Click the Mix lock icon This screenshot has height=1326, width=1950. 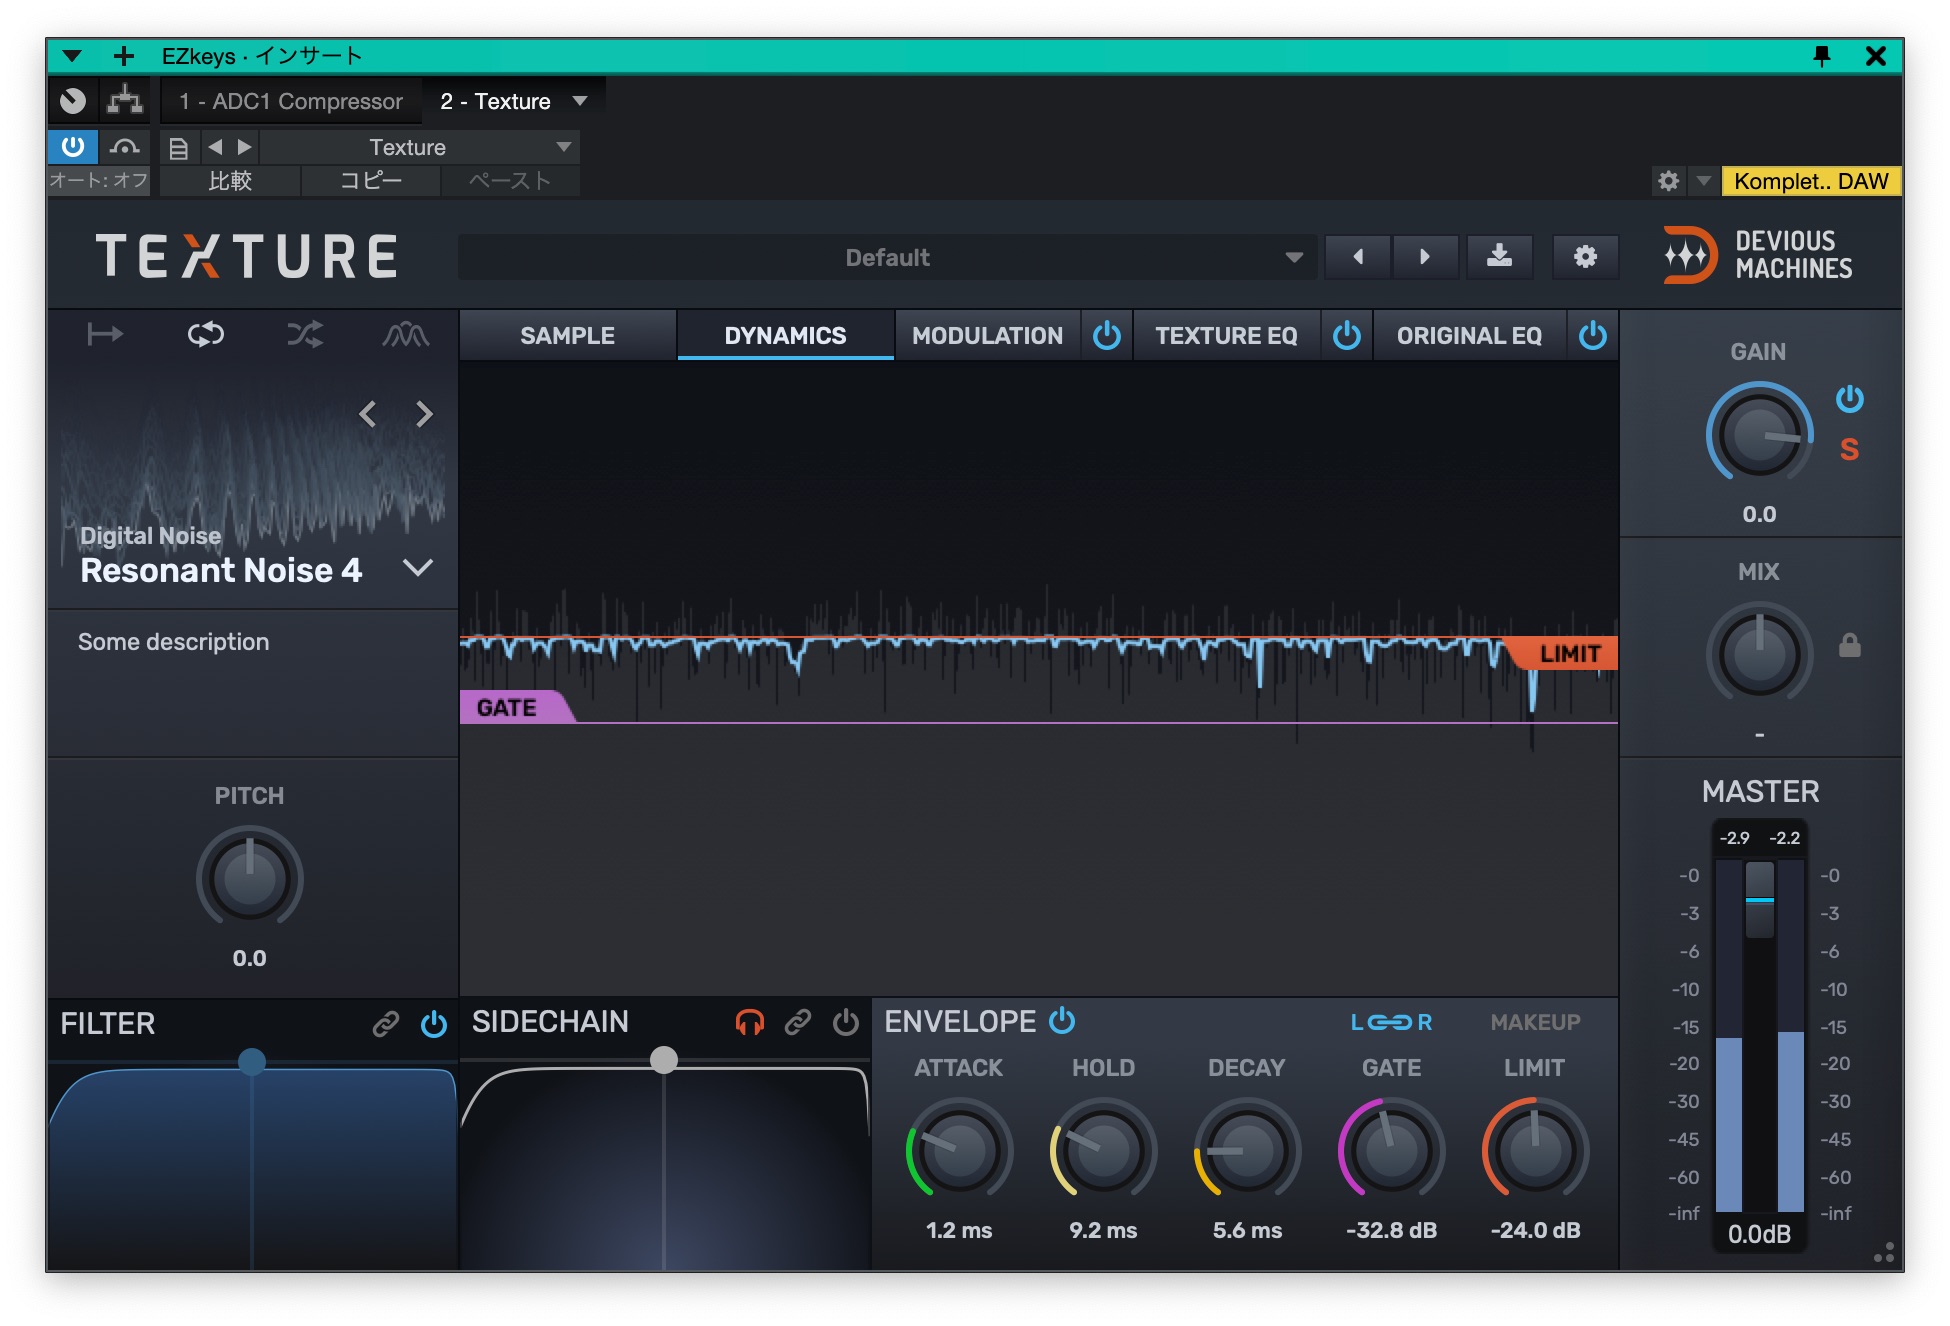(x=1849, y=646)
